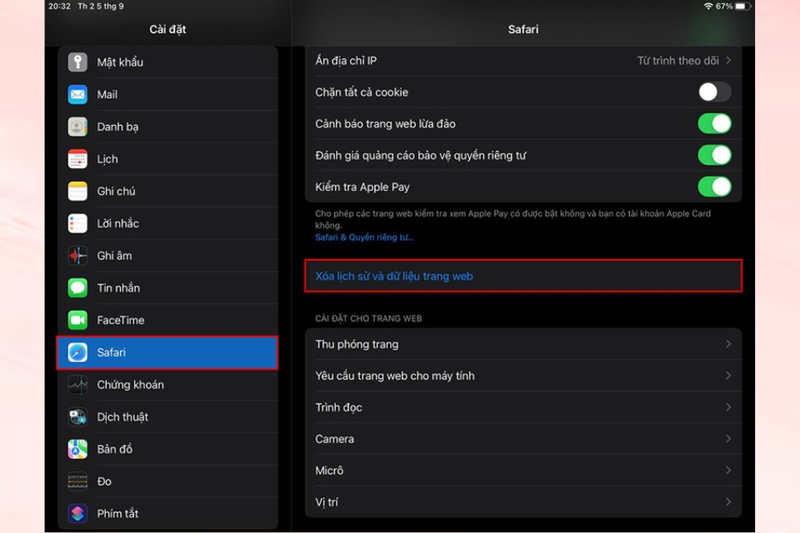Select Danh bạ in settings sidebar
Screen dimensions: 800x533
[x=168, y=126]
